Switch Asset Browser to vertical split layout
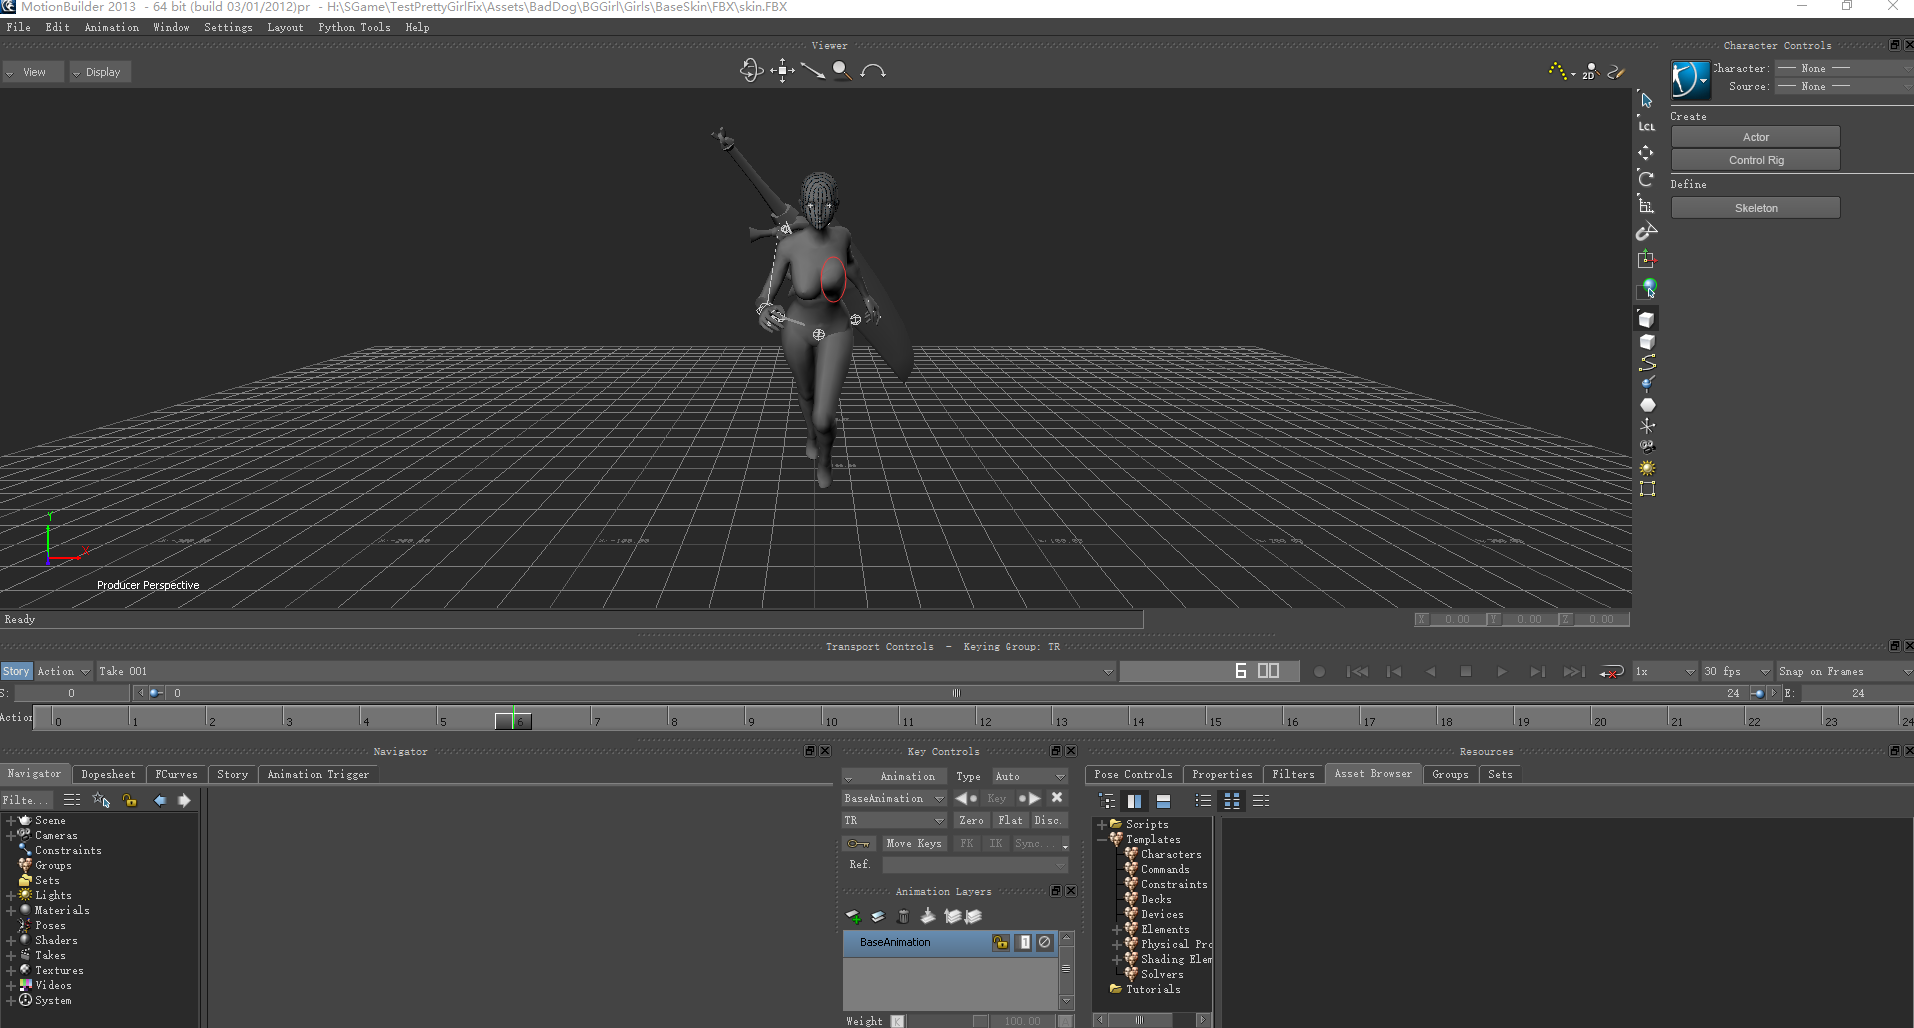1914x1028 pixels. click(1134, 801)
